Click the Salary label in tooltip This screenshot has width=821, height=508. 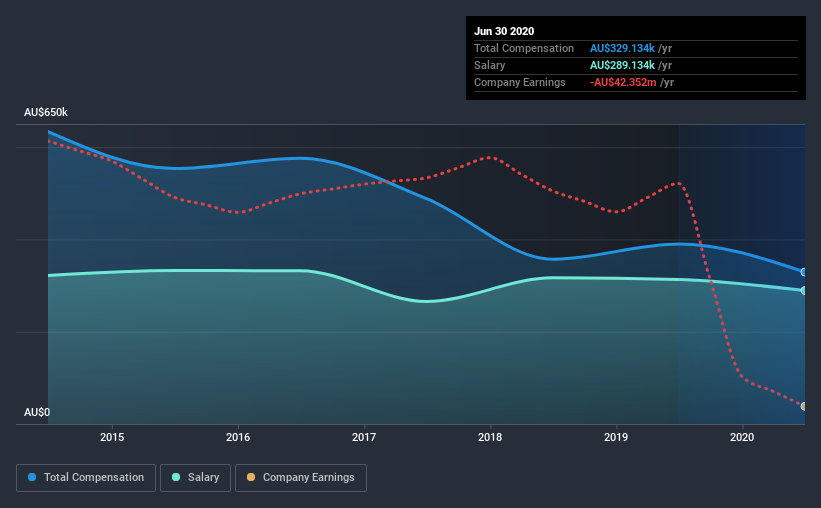(490, 65)
